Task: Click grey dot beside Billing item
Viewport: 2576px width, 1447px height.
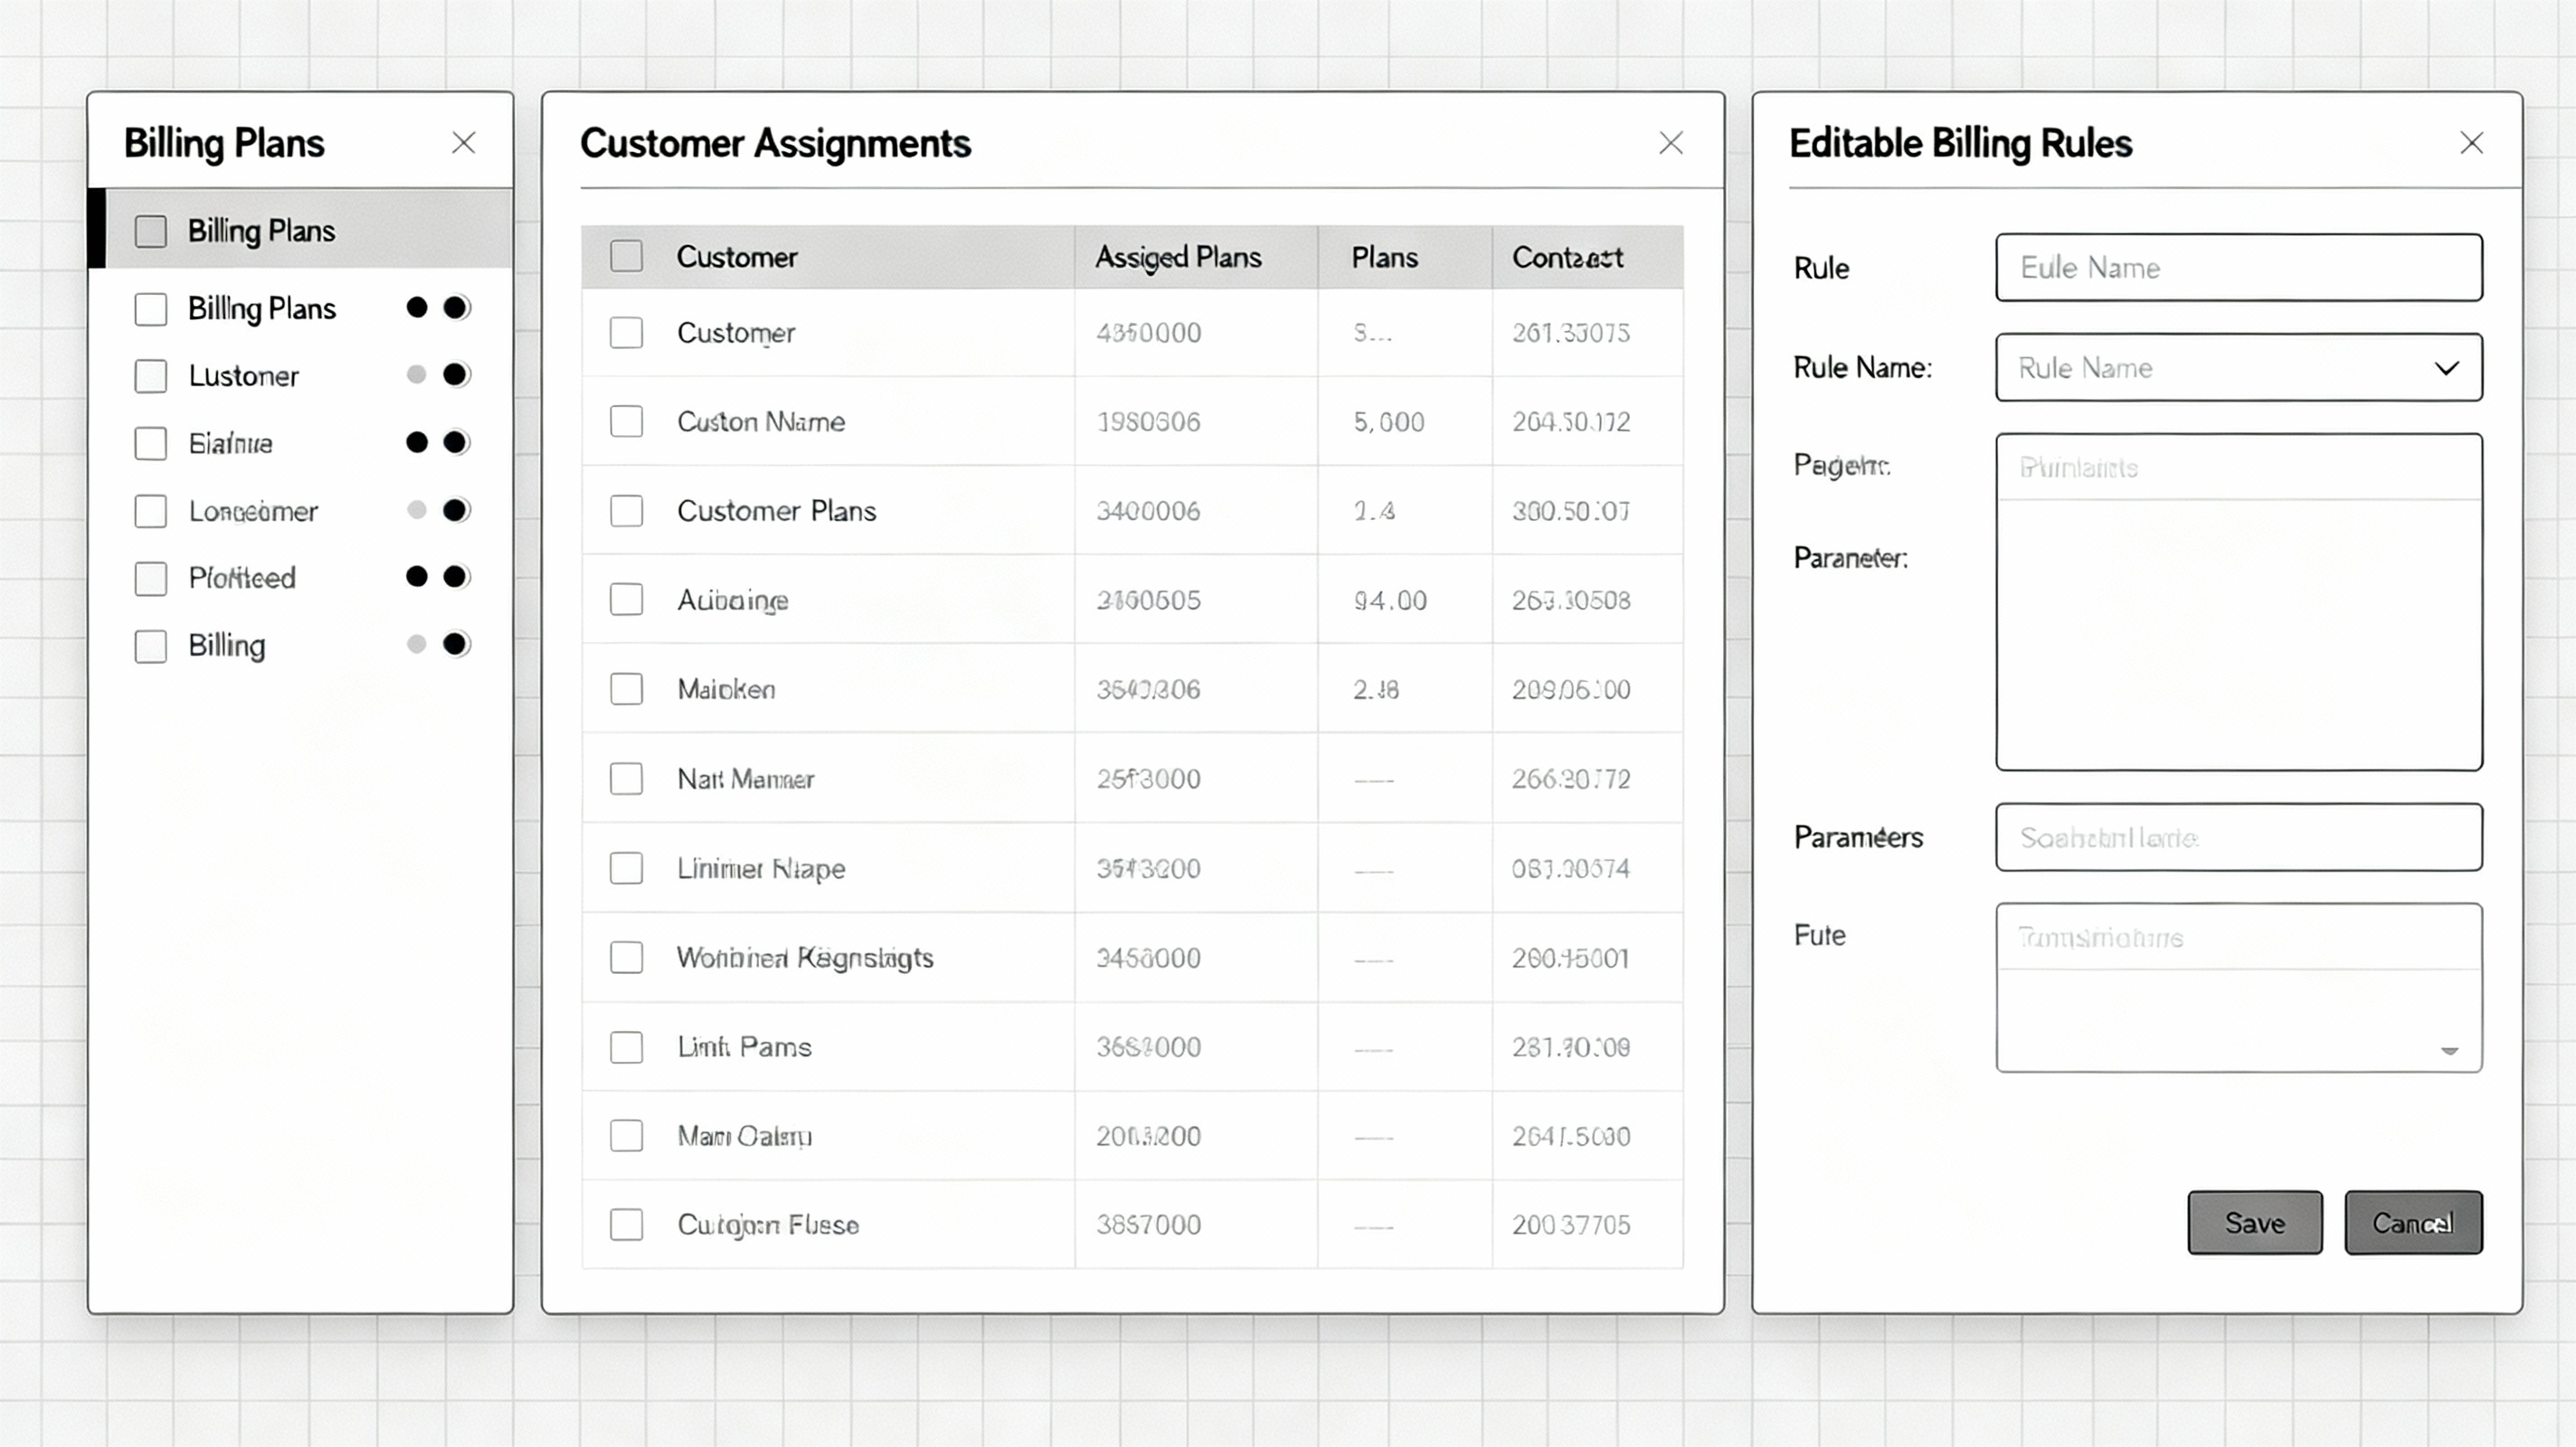Action: 417,645
